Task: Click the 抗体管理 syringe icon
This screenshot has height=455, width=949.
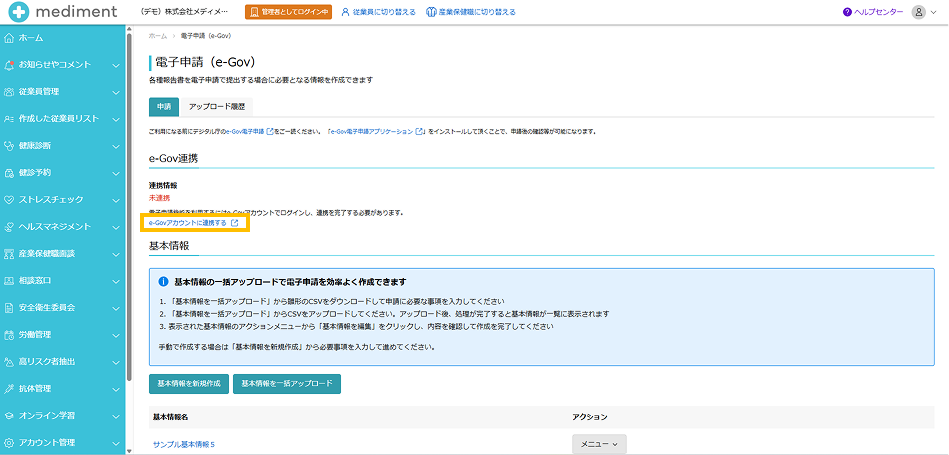Action: pos(8,388)
